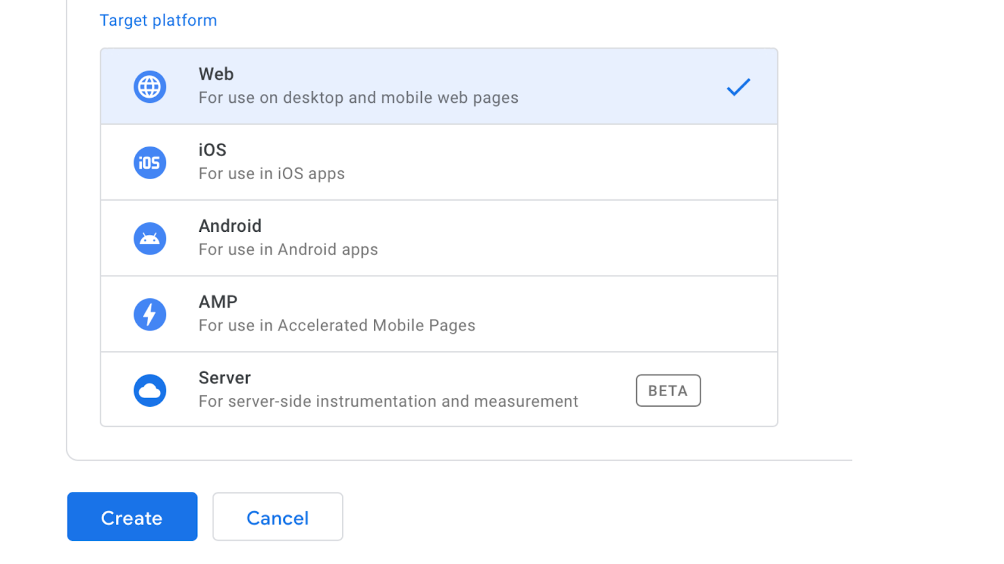Cancel container creation
This screenshot has width=1004, height=564.
pyautogui.click(x=278, y=517)
